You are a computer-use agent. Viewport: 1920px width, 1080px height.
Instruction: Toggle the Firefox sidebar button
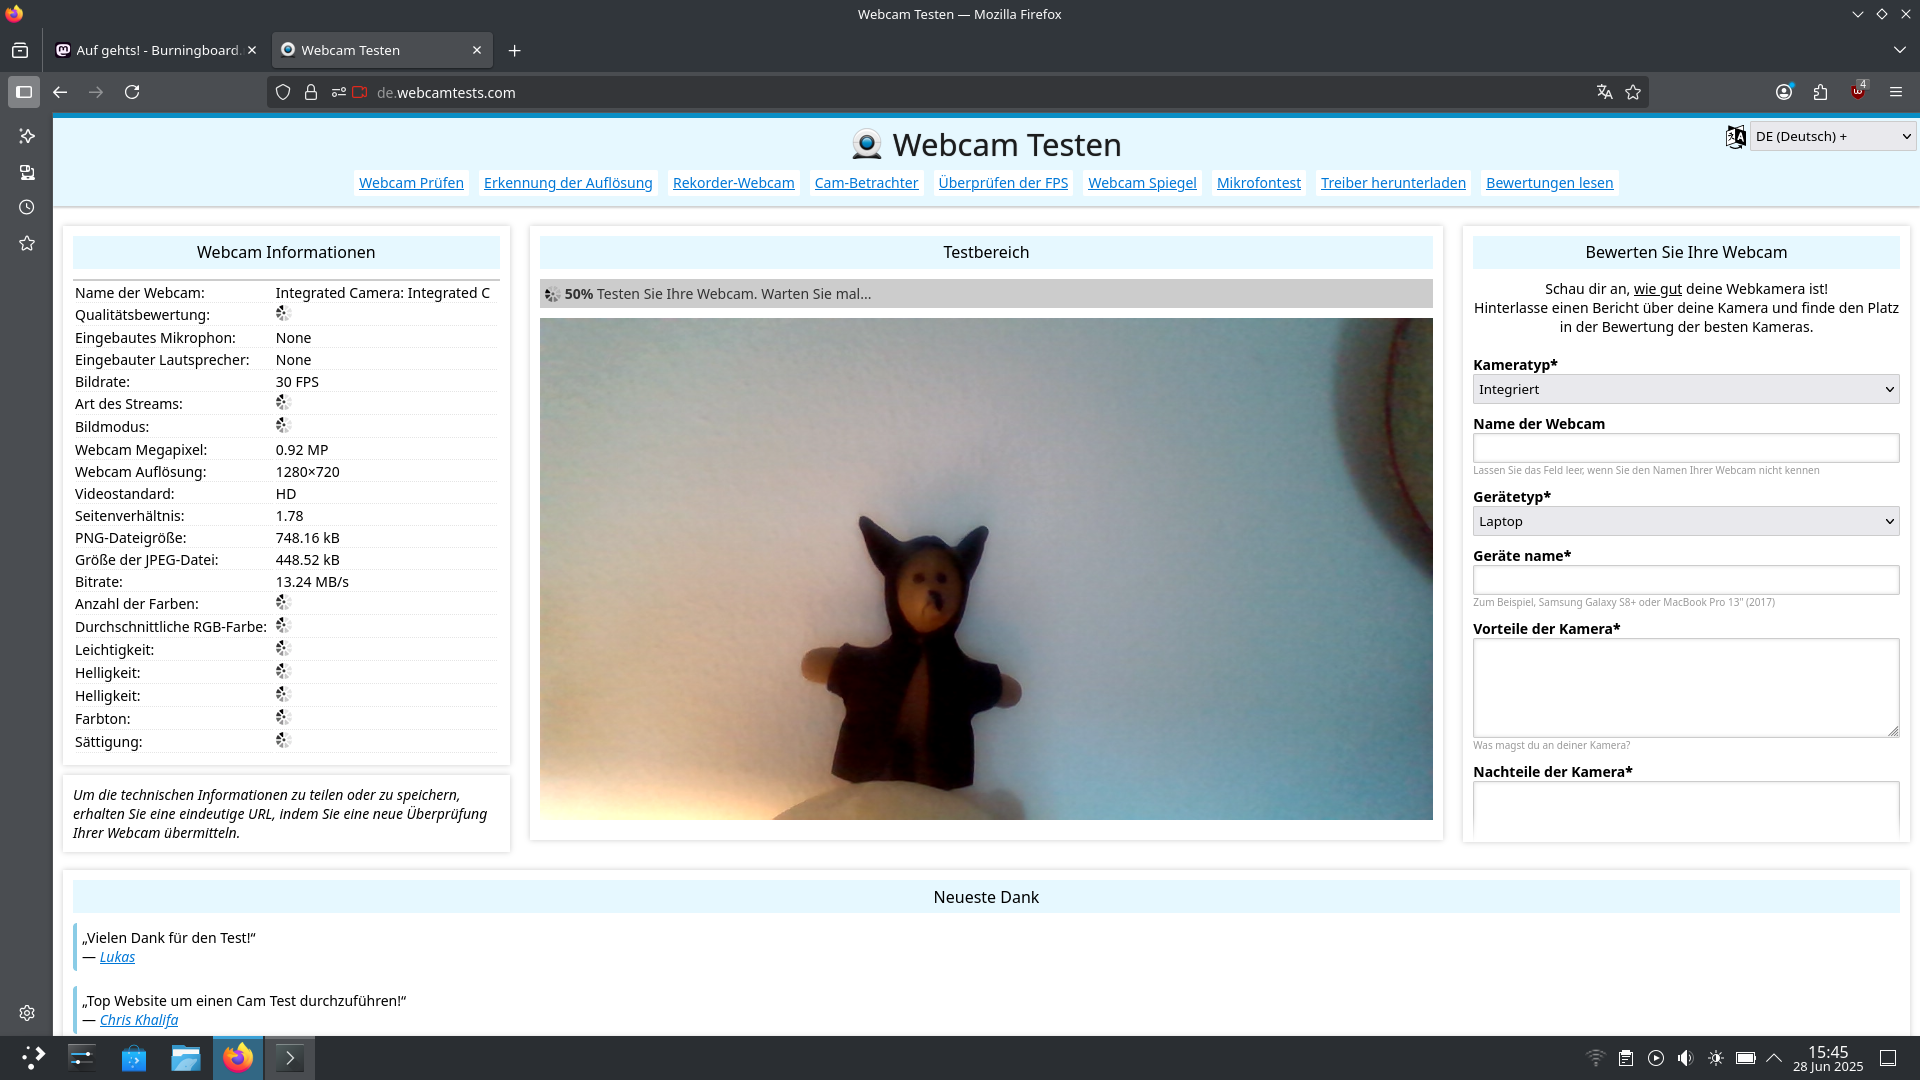24,92
